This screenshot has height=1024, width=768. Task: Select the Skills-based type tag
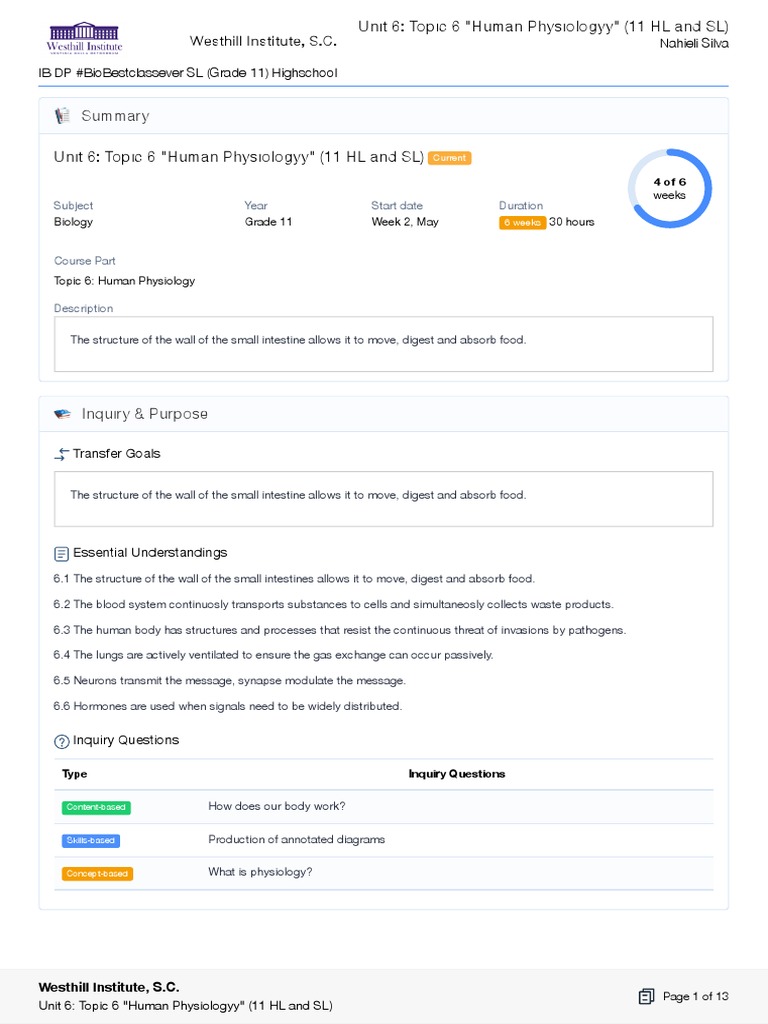click(91, 840)
